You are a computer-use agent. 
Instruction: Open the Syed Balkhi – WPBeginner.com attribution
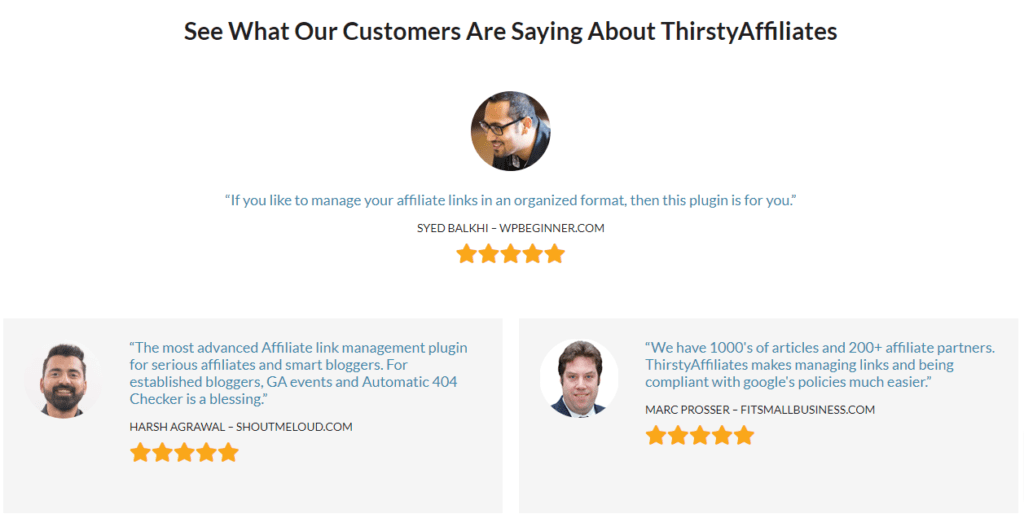[x=510, y=228]
